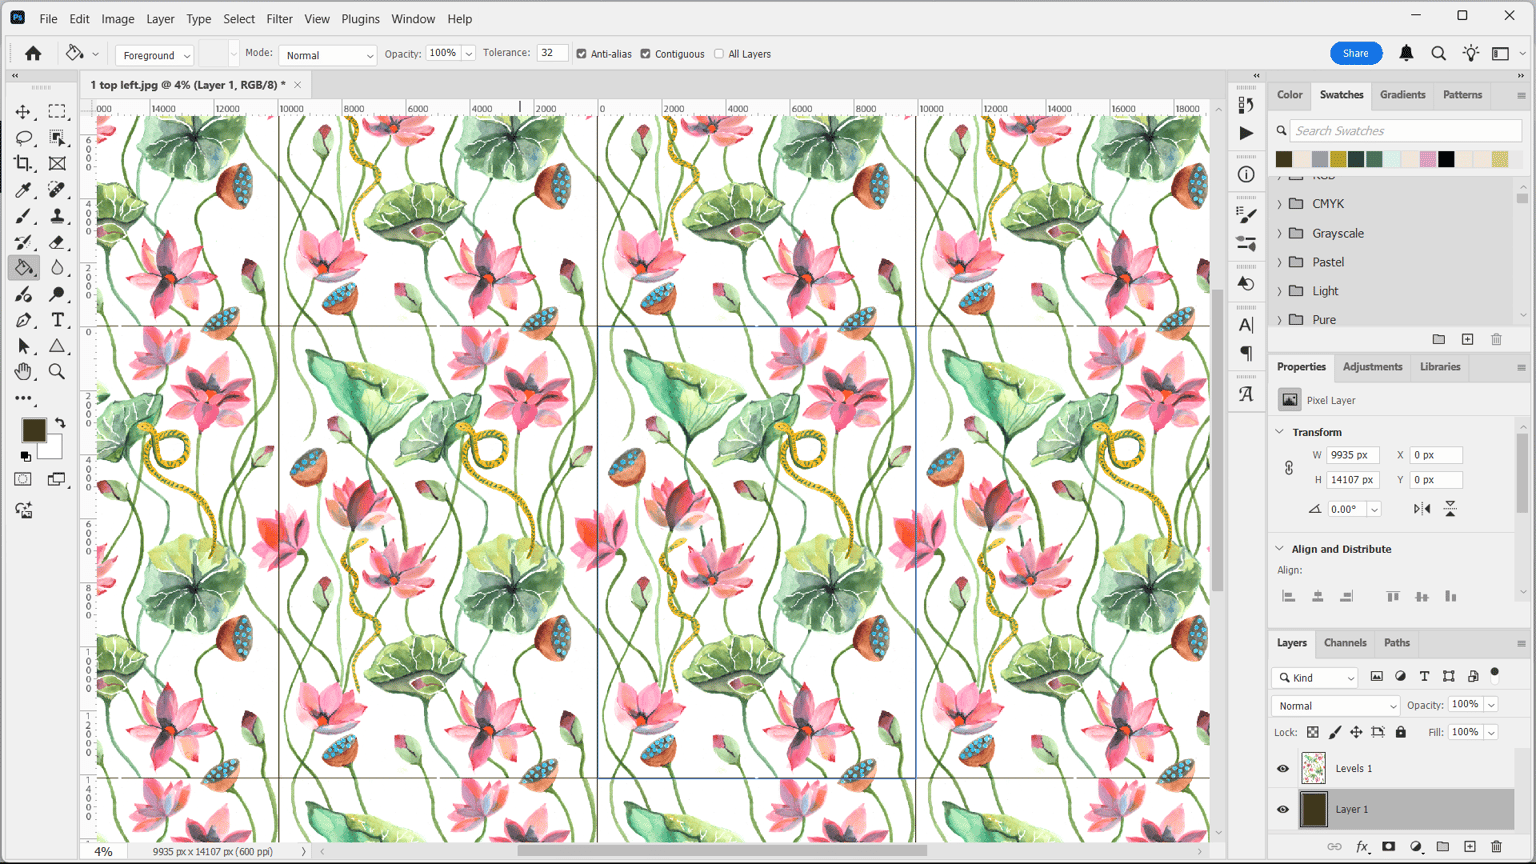Select the Eyedropper tool
Screen dimensions: 1536x864
pyautogui.click(x=23, y=190)
